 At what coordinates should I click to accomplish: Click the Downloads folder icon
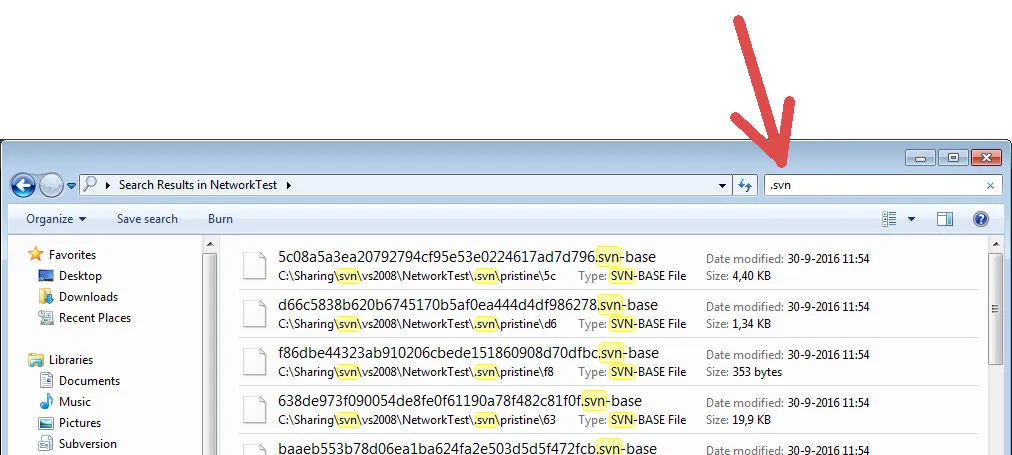[46, 296]
